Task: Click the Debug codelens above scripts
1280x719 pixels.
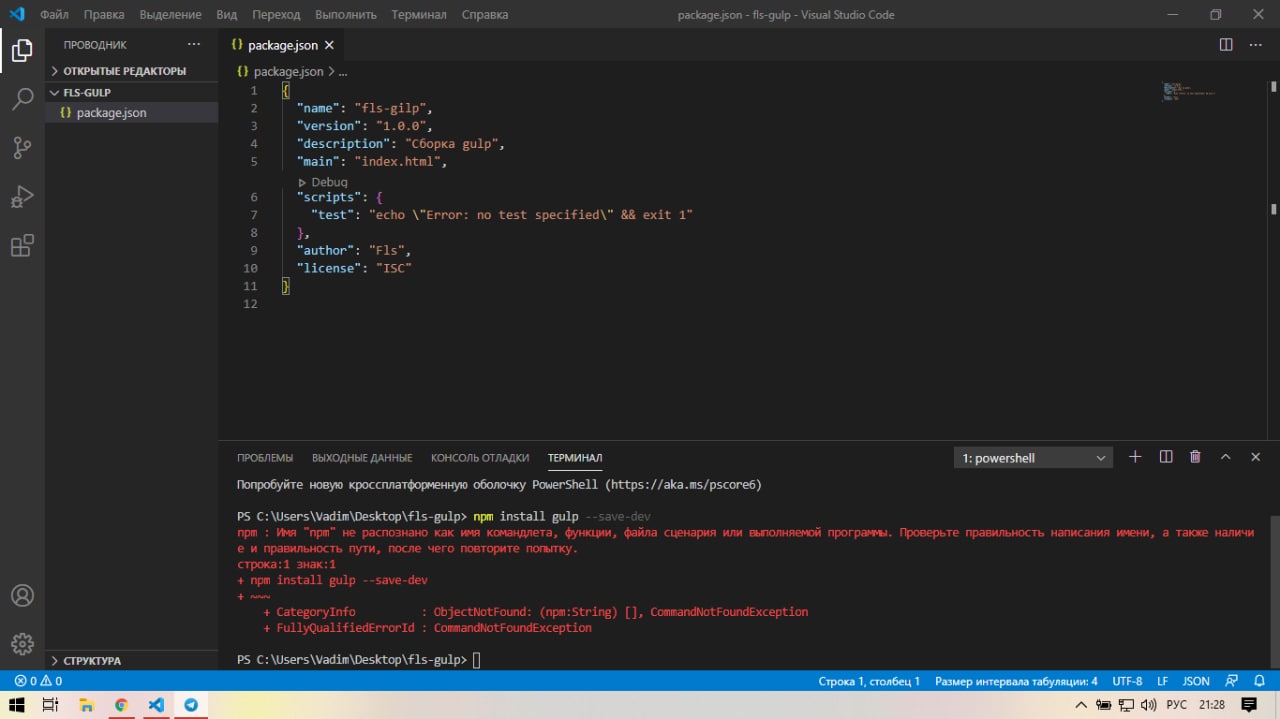Action: [x=323, y=182]
